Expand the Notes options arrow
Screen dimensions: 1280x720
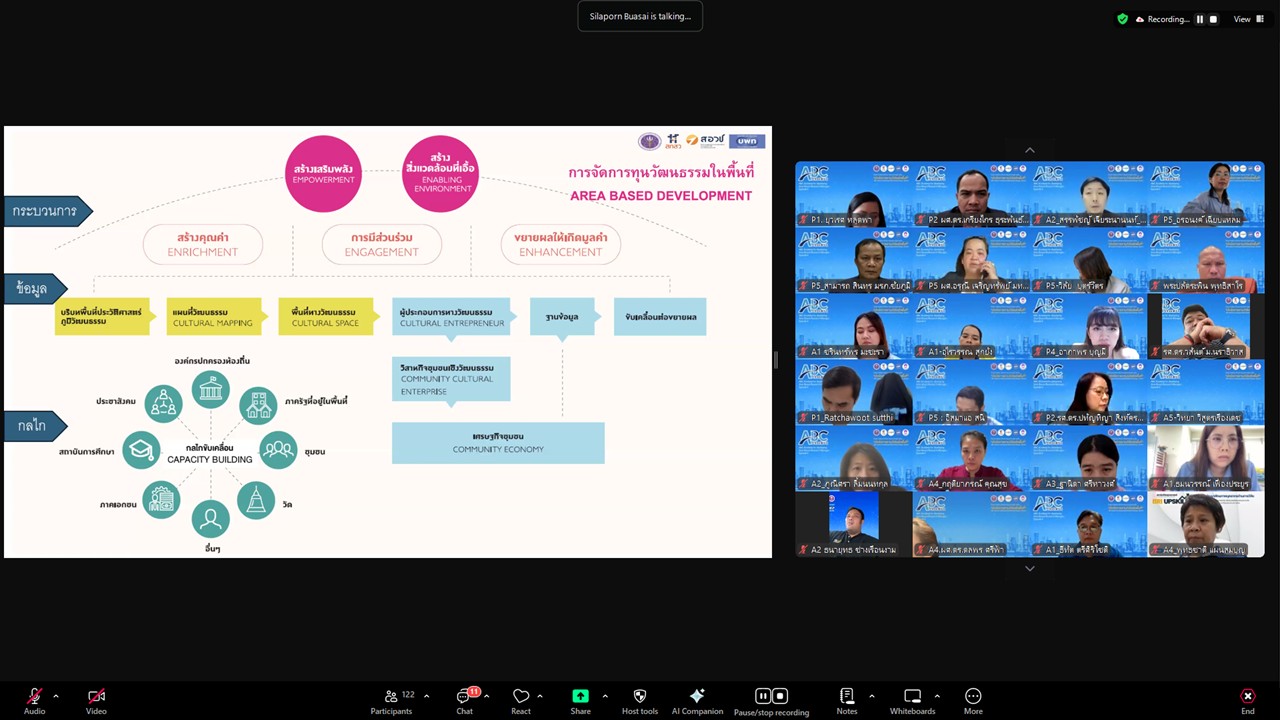click(x=871, y=696)
